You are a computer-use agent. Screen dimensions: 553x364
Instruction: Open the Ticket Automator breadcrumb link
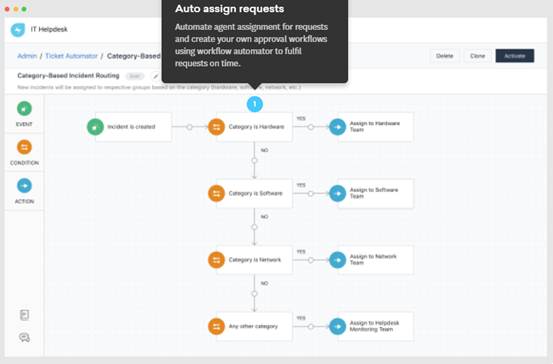point(71,56)
